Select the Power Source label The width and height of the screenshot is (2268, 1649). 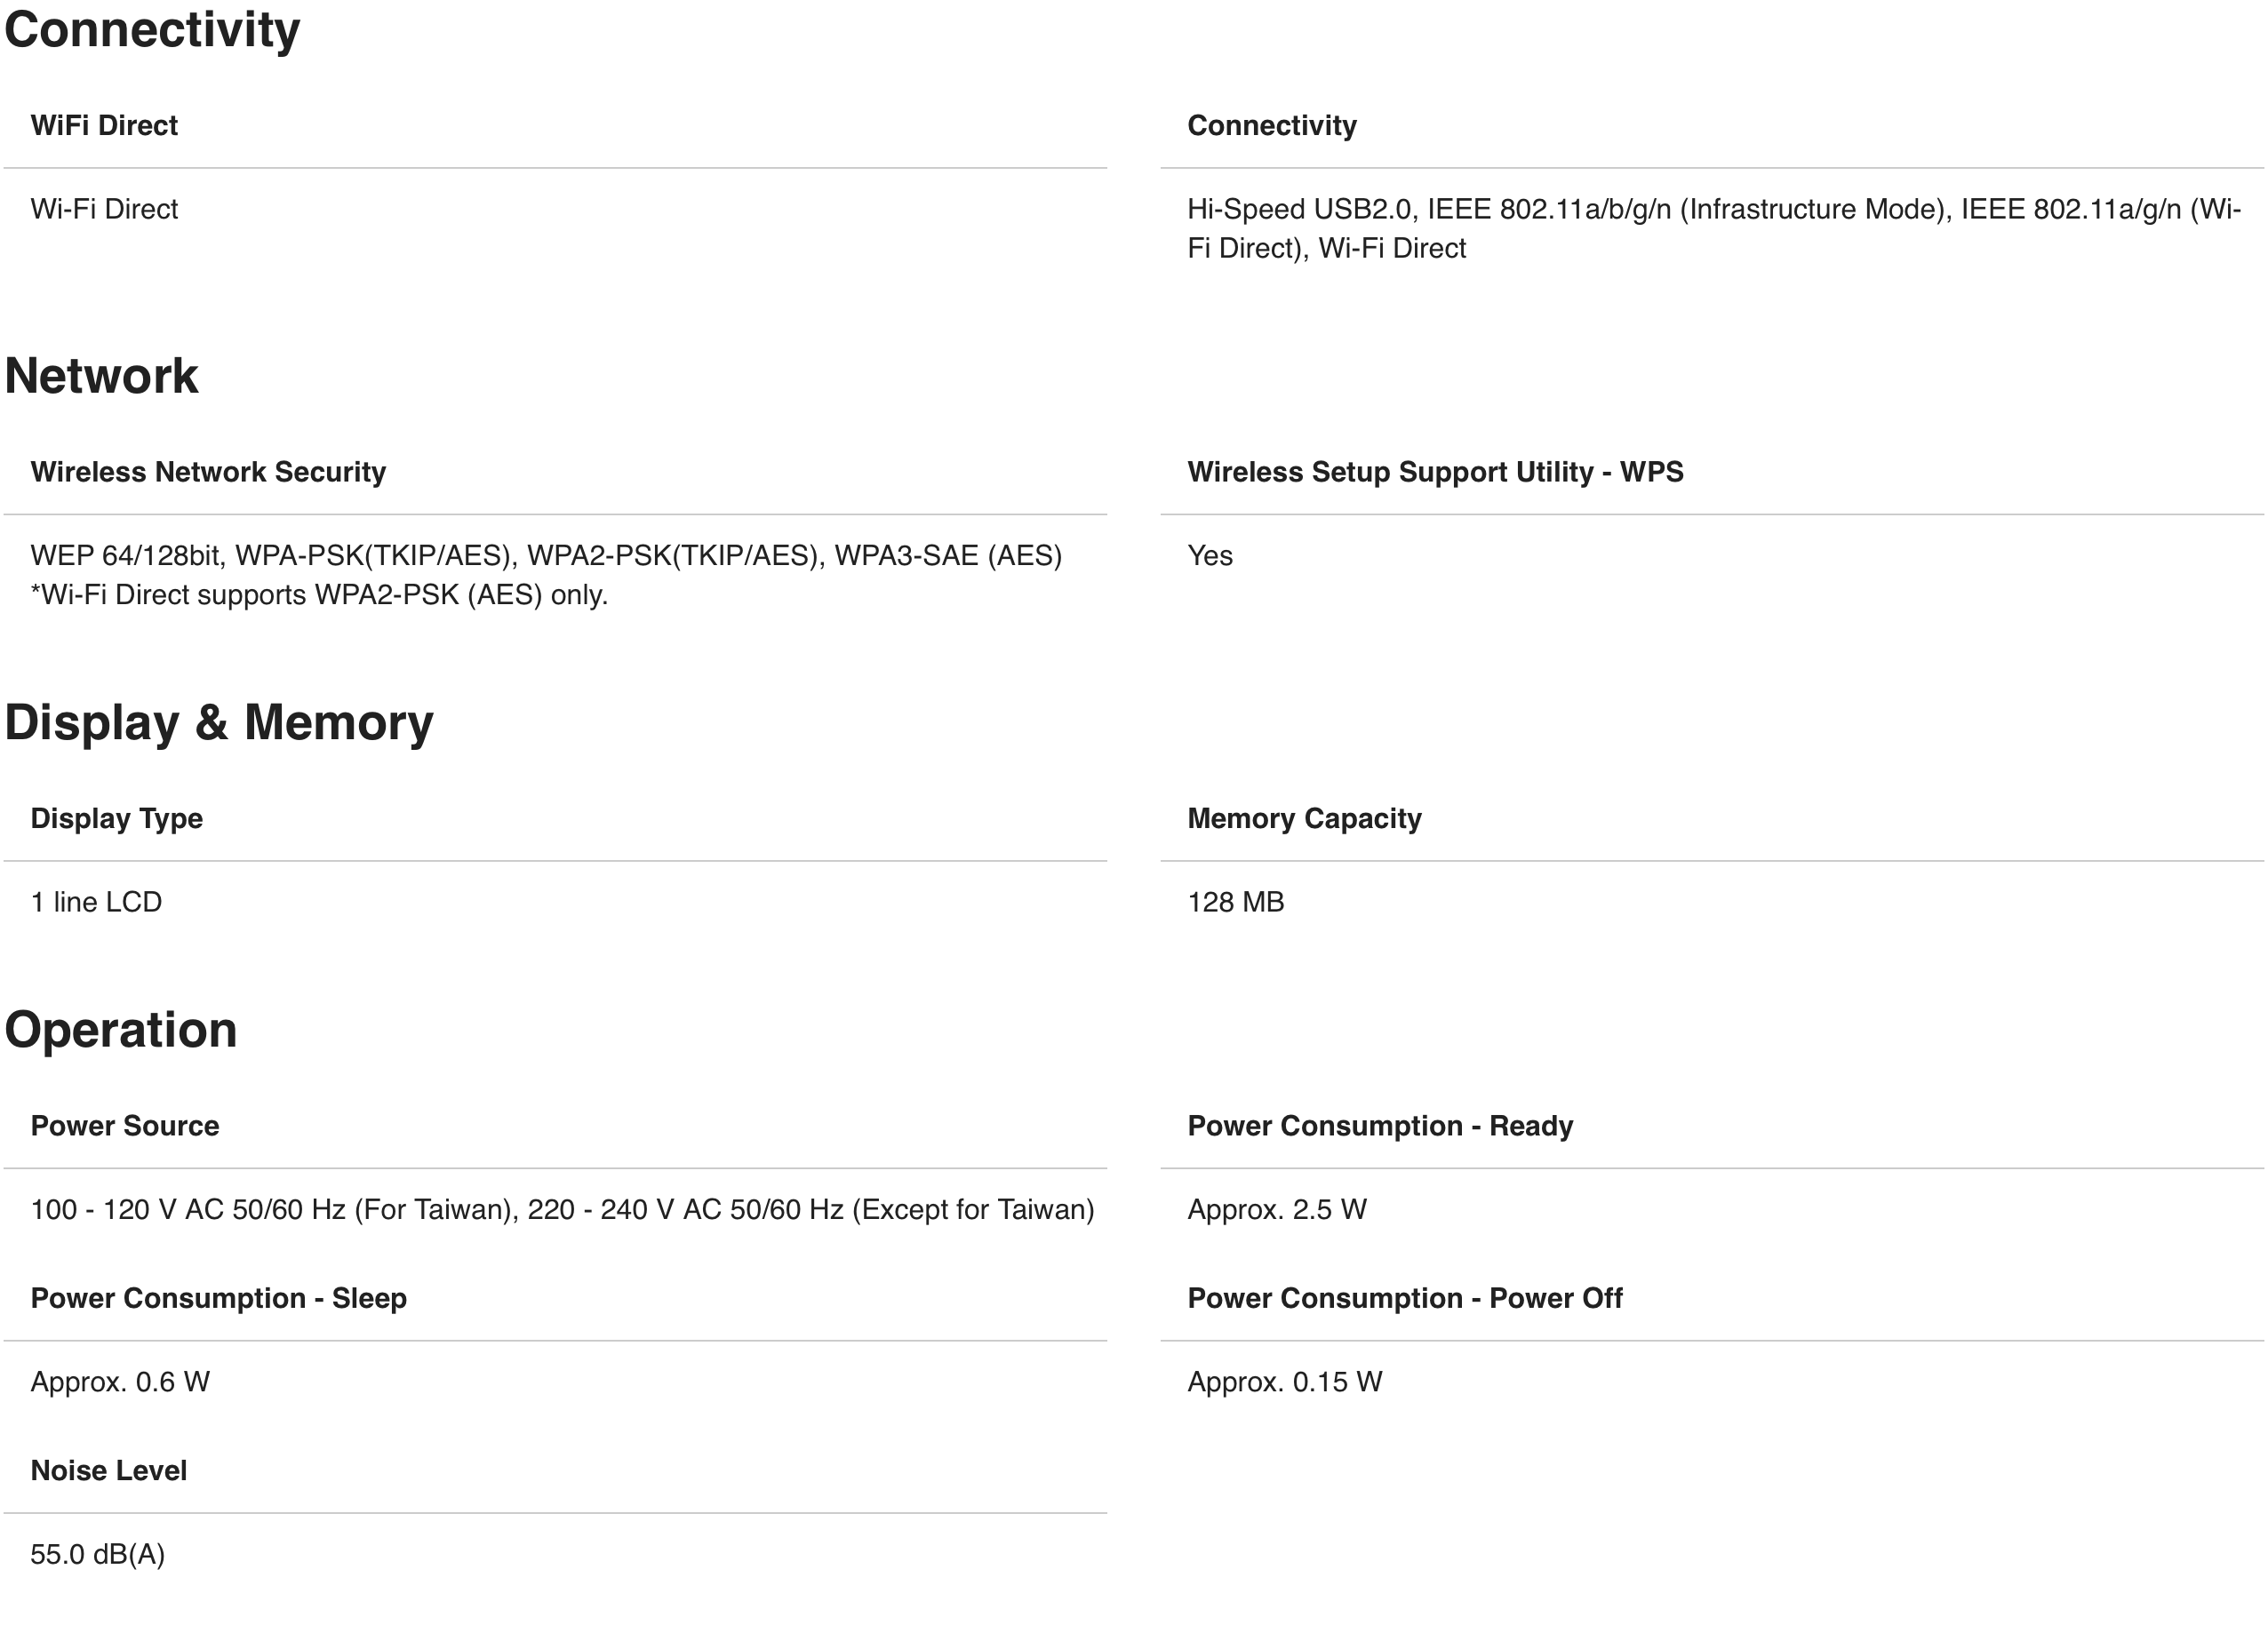[125, 1126]
